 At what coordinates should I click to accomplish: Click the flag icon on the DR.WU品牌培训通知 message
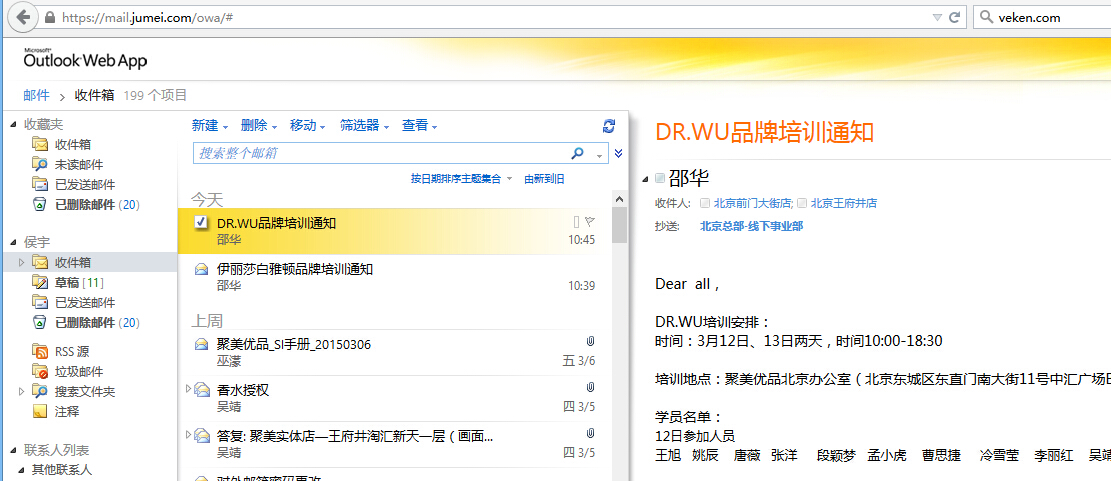coord(590,222)
